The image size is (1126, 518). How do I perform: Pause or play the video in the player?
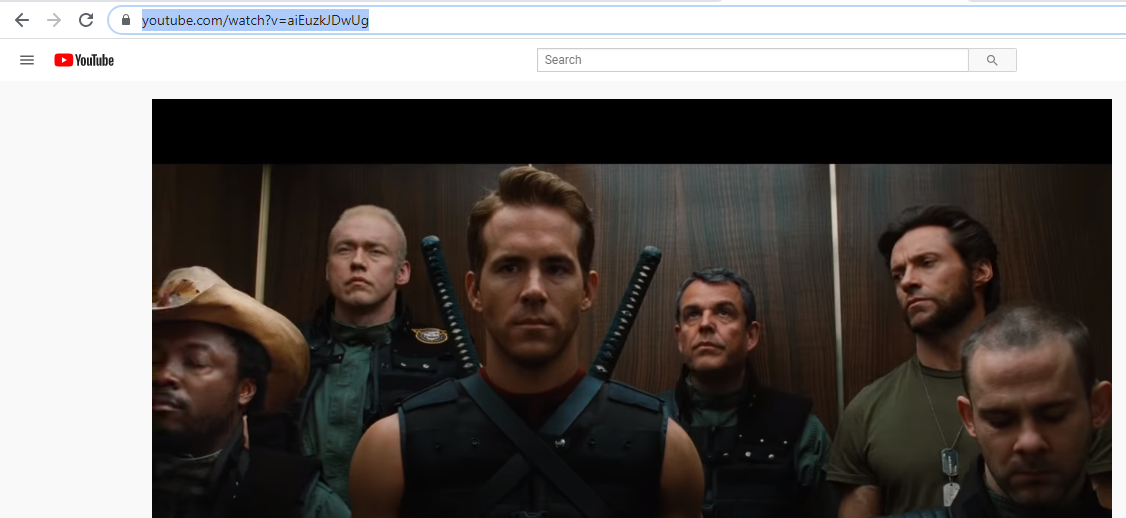(x=632, y=309)
